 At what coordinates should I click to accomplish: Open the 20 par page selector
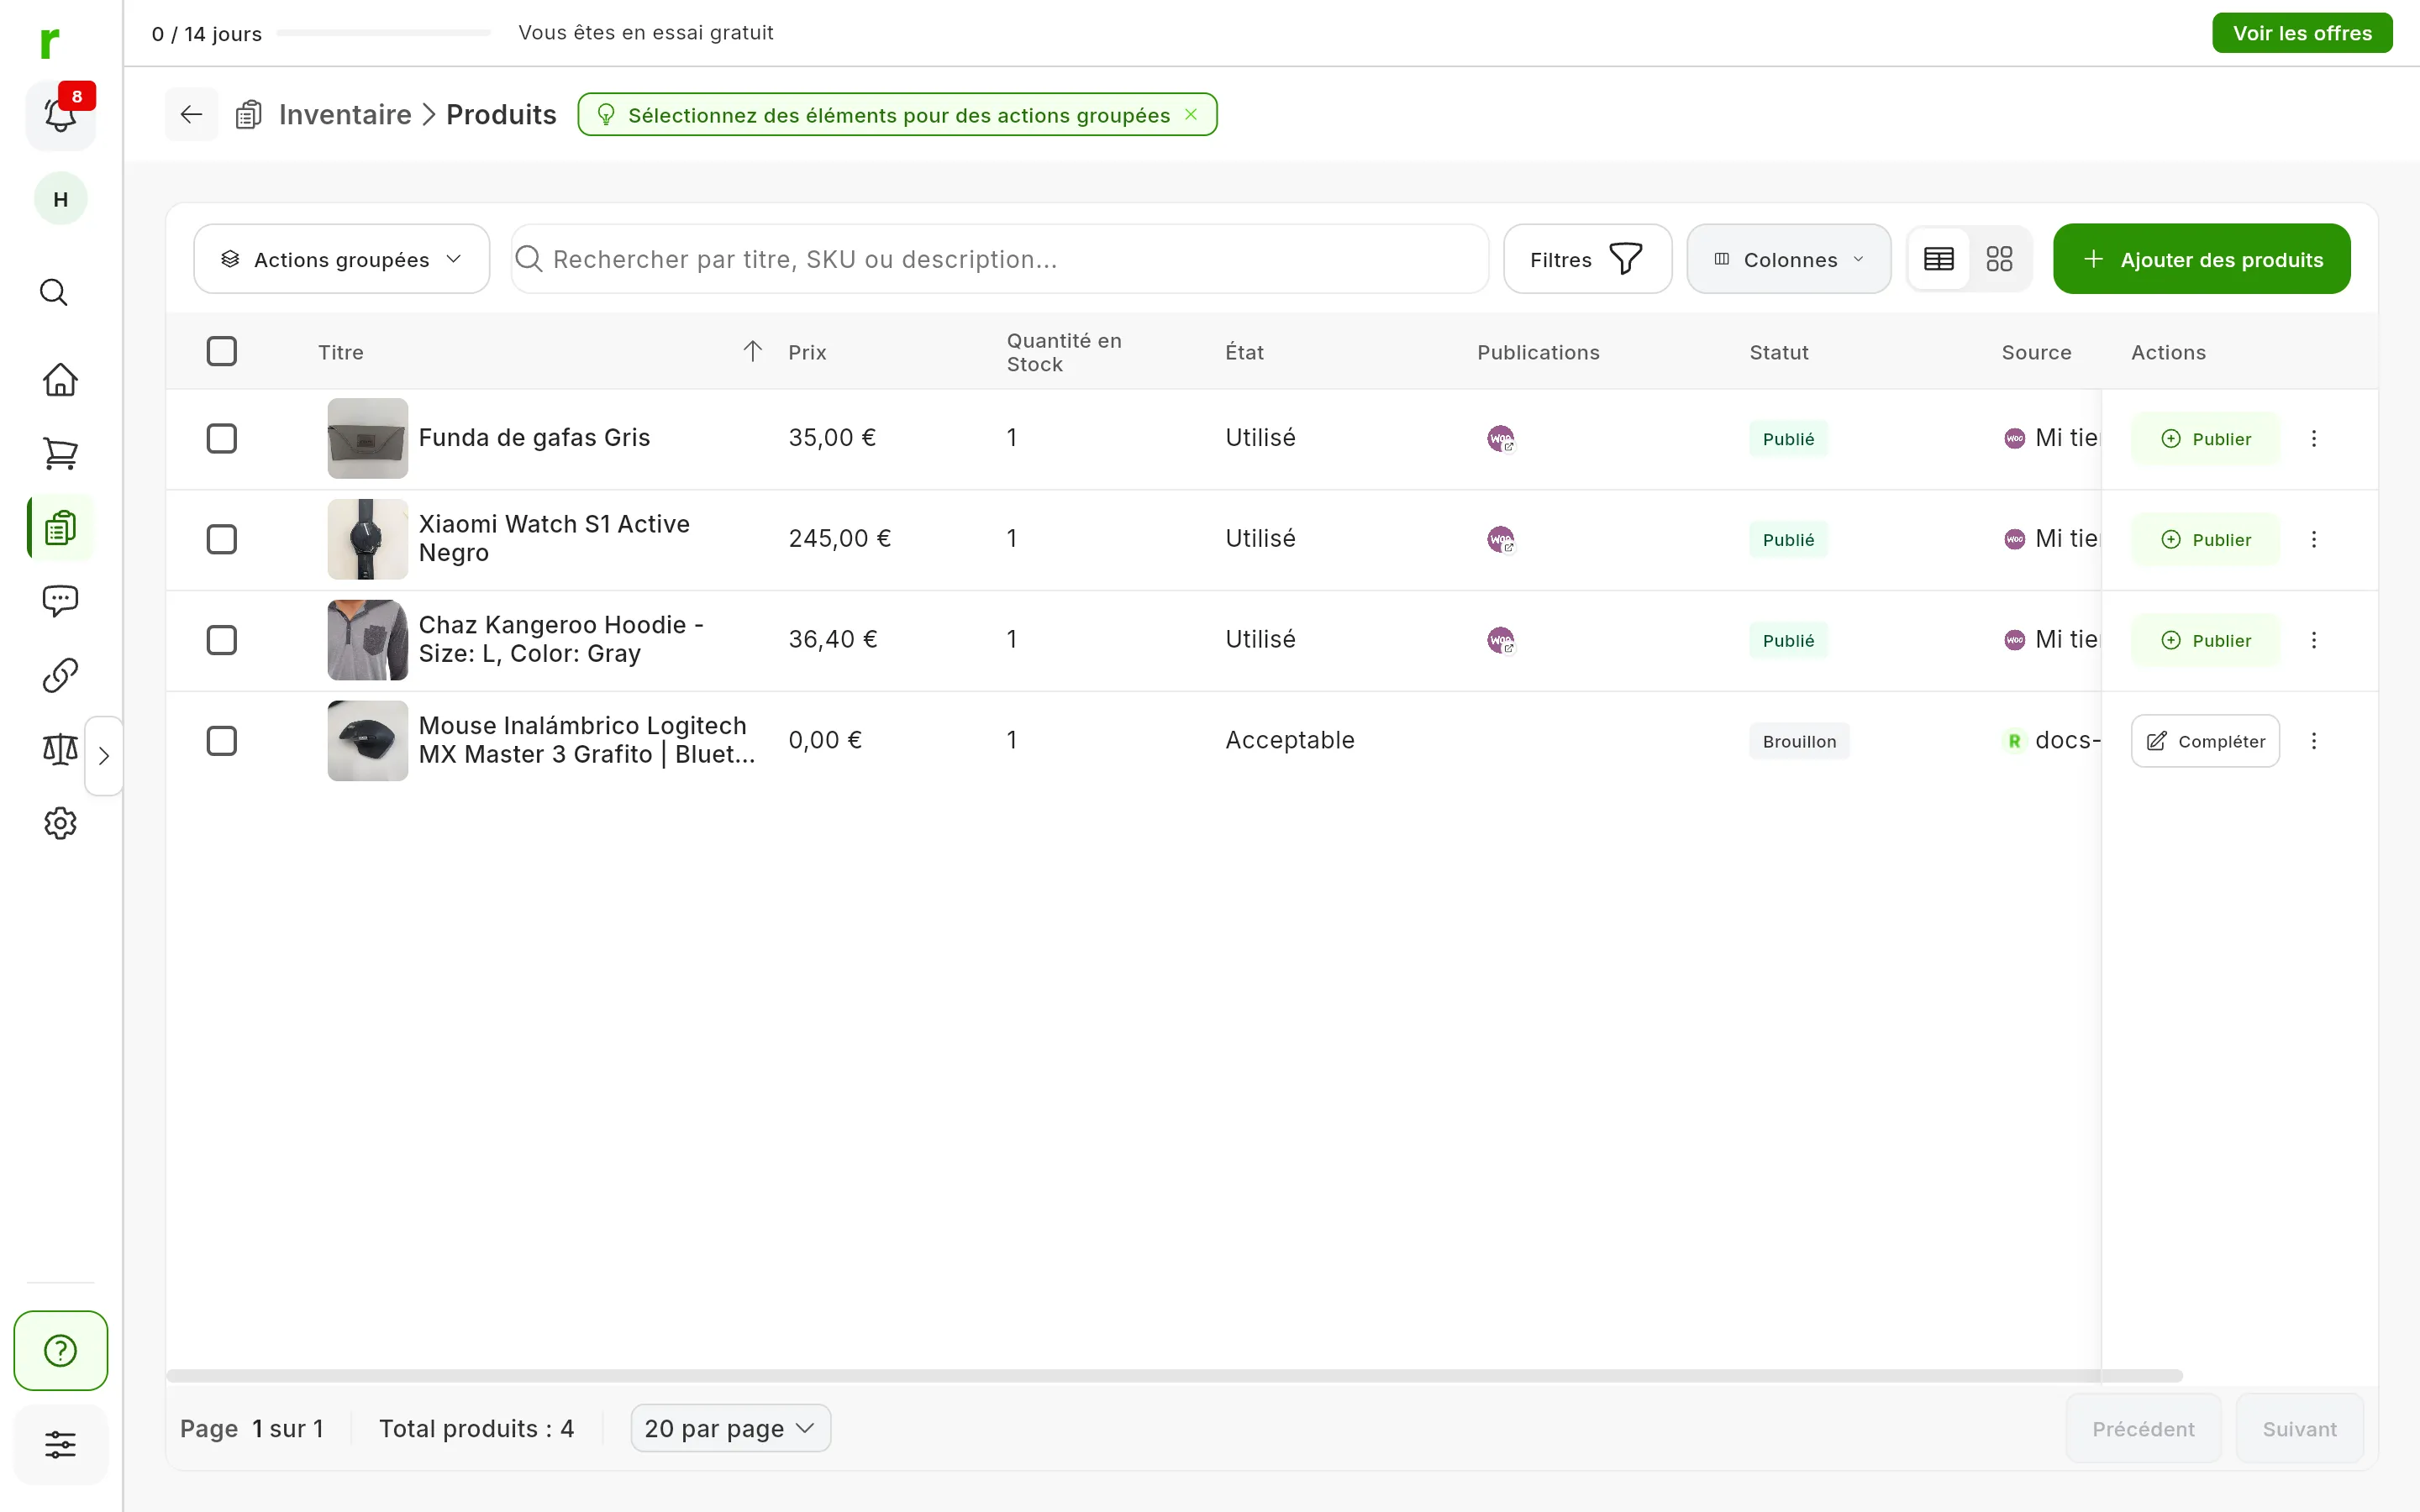(x=730, y=1428)
